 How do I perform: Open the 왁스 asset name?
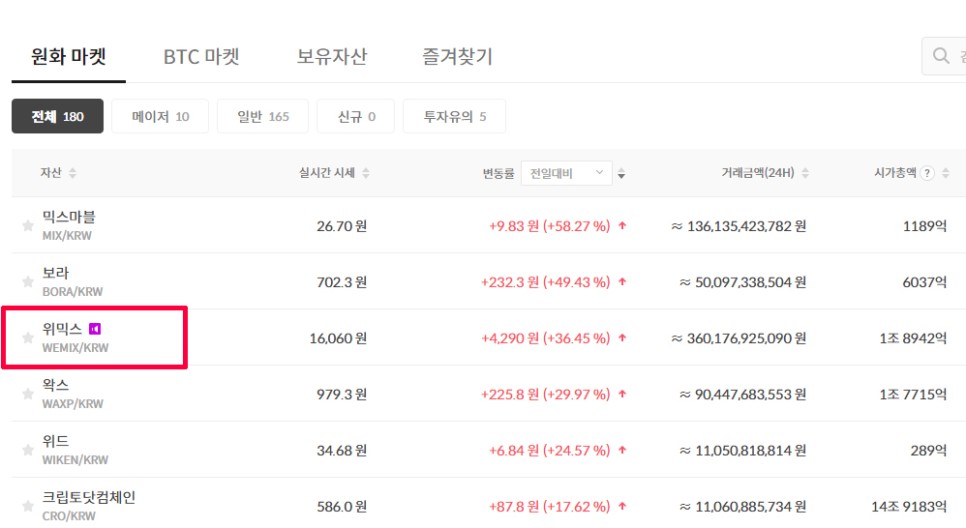click(x=55, y=385)
